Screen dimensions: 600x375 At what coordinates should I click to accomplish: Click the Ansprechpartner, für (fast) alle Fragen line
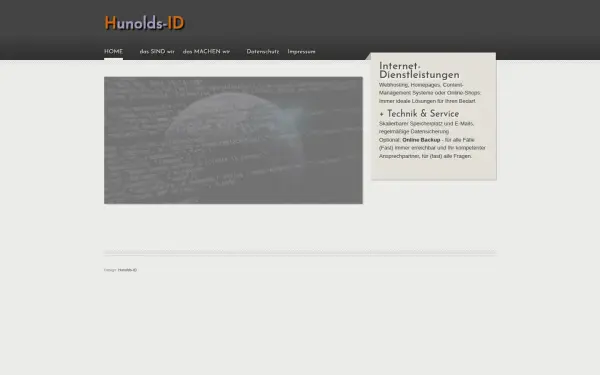(x=425, y=156)
